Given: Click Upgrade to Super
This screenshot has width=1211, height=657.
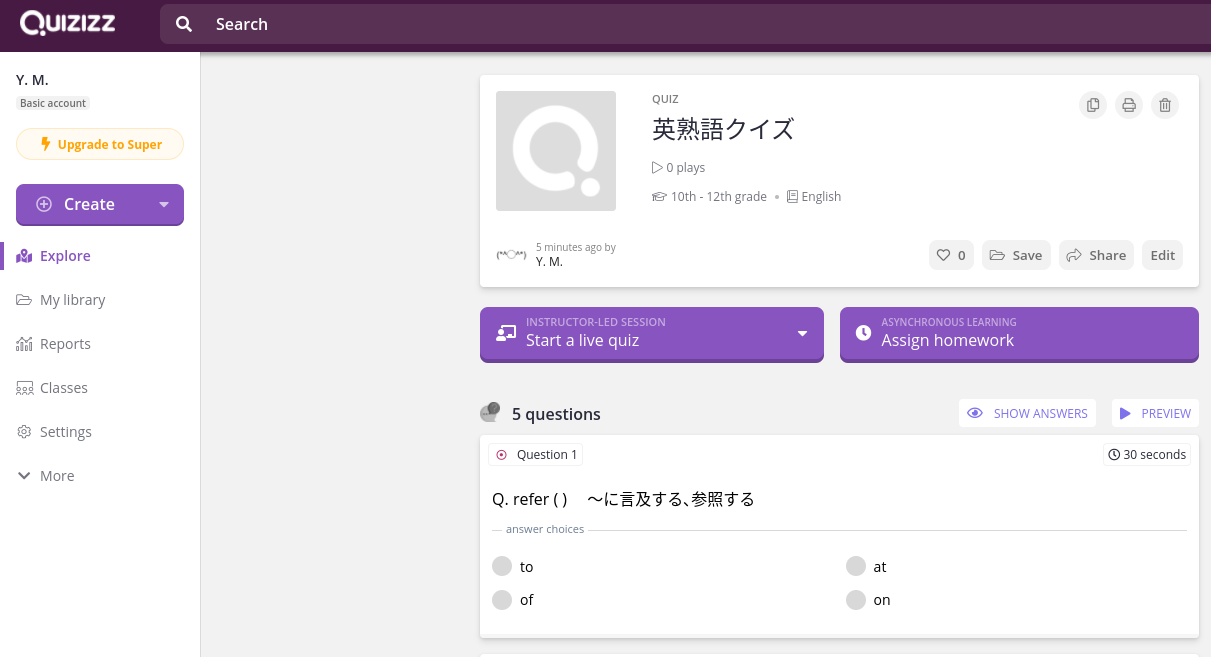Looking at the screenshot, I should (100, 143).
